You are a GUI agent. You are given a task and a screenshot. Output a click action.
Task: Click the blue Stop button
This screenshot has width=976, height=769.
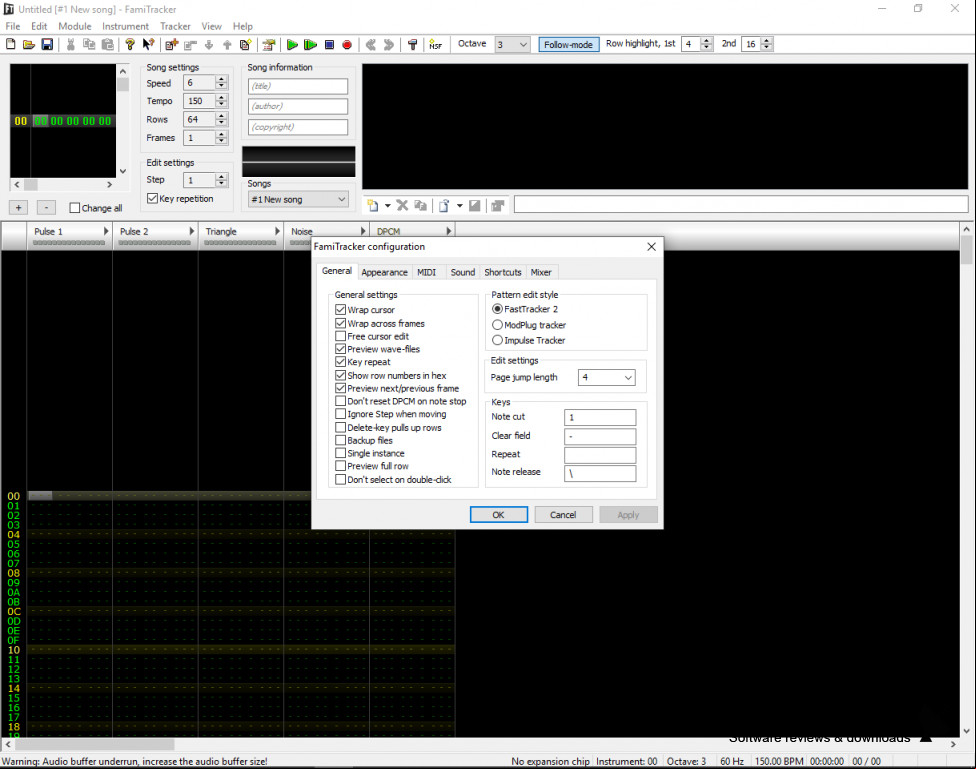click(329, 44)
